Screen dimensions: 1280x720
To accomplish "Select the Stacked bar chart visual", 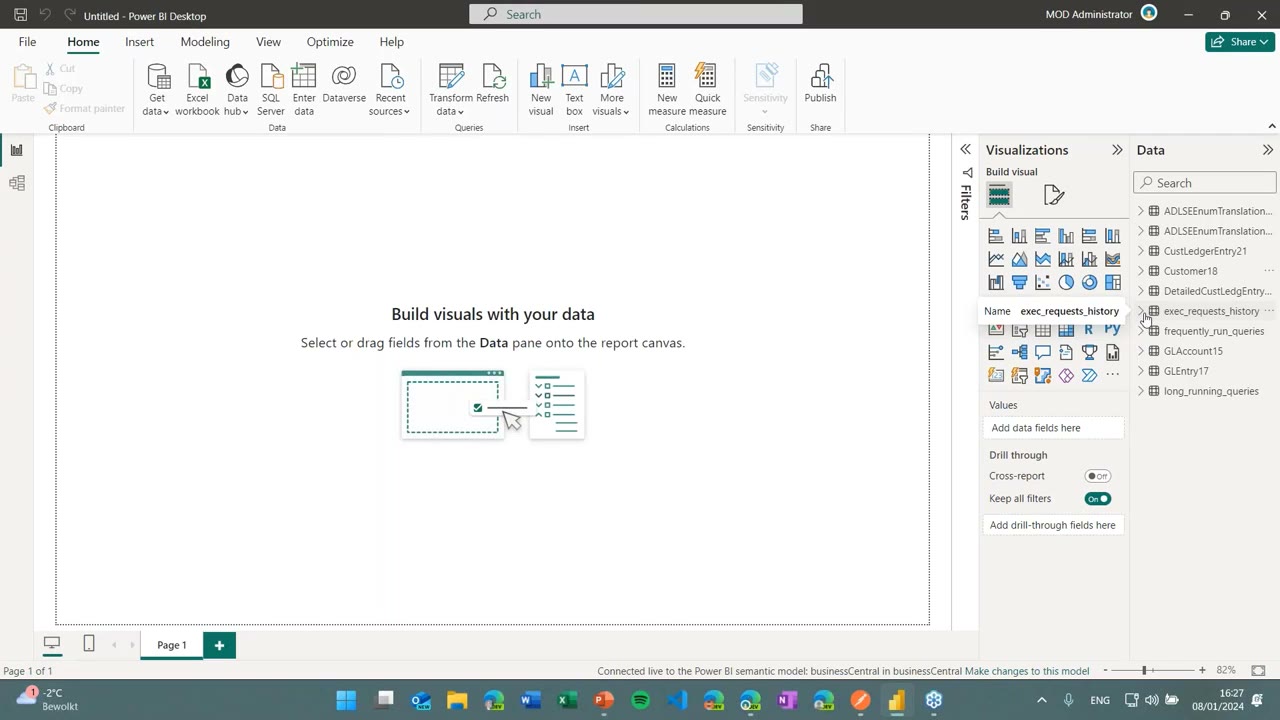I will (996, 236).
